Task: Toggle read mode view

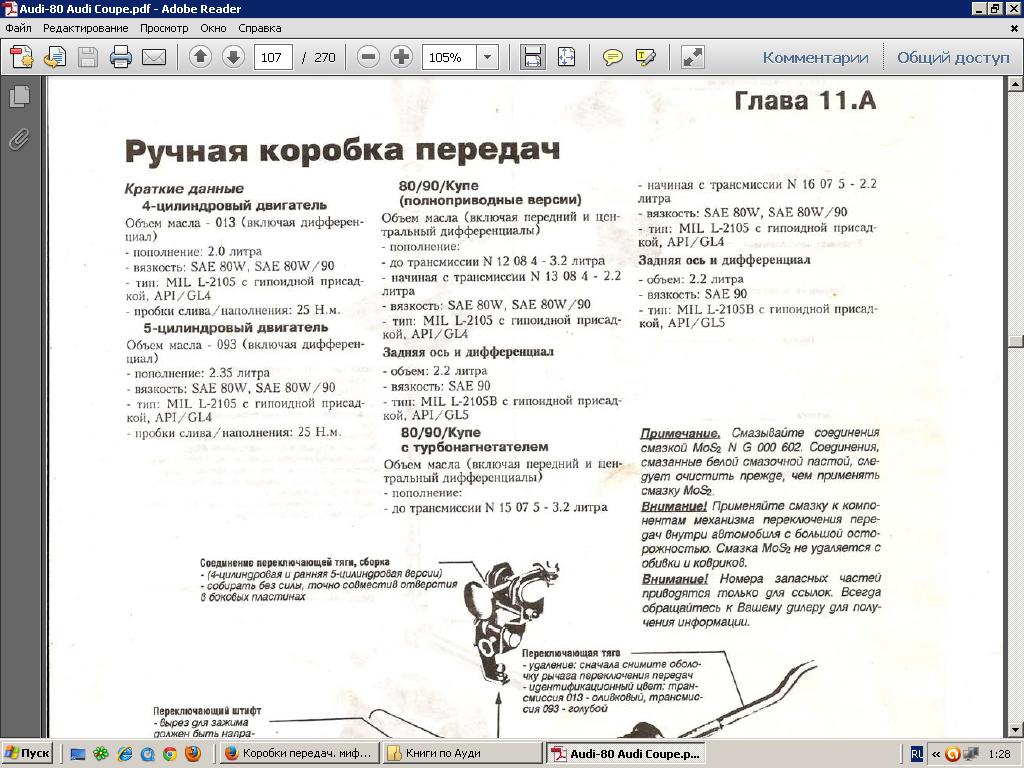Action: tap(692, 57)
